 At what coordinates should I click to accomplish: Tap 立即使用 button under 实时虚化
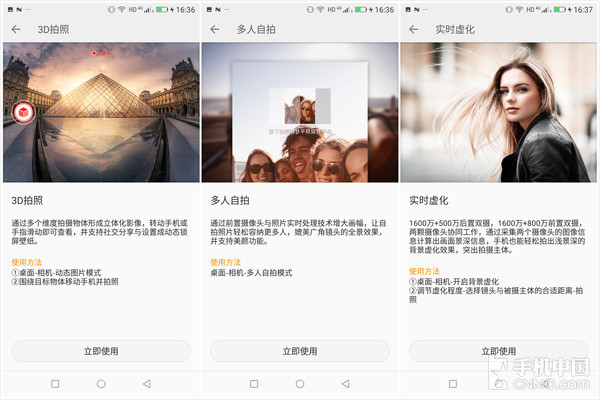[499, 351]
